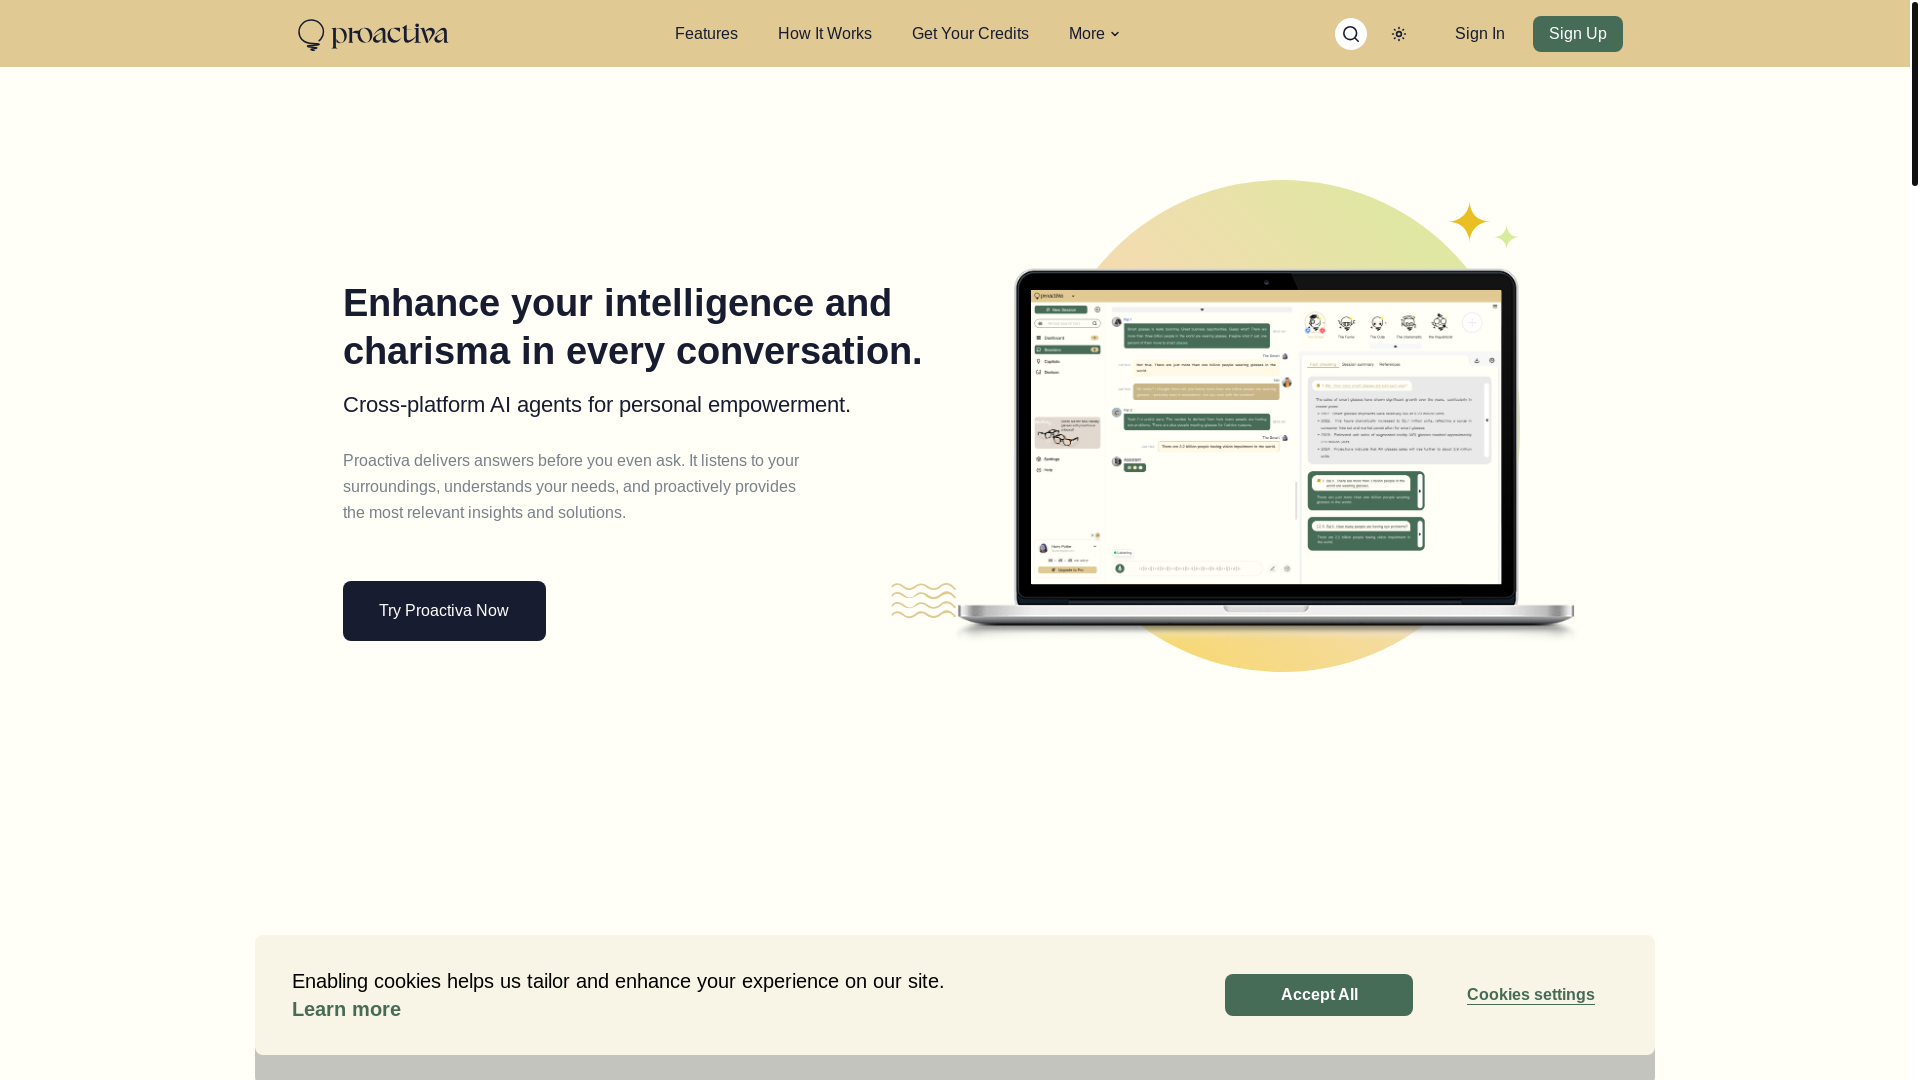Select the headline 'Enhance your intelligence and charisma'

(x=632, y=327)
